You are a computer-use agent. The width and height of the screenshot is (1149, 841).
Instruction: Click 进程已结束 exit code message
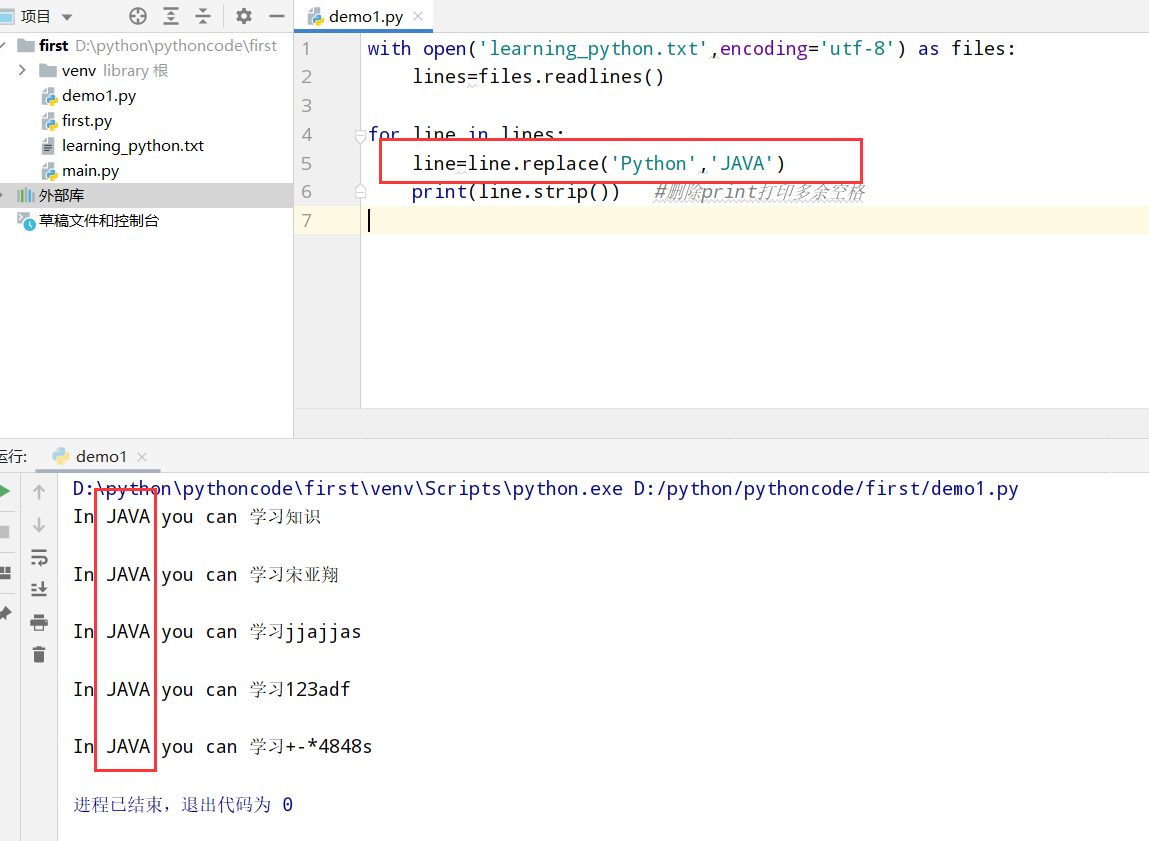tap(183, 804)
